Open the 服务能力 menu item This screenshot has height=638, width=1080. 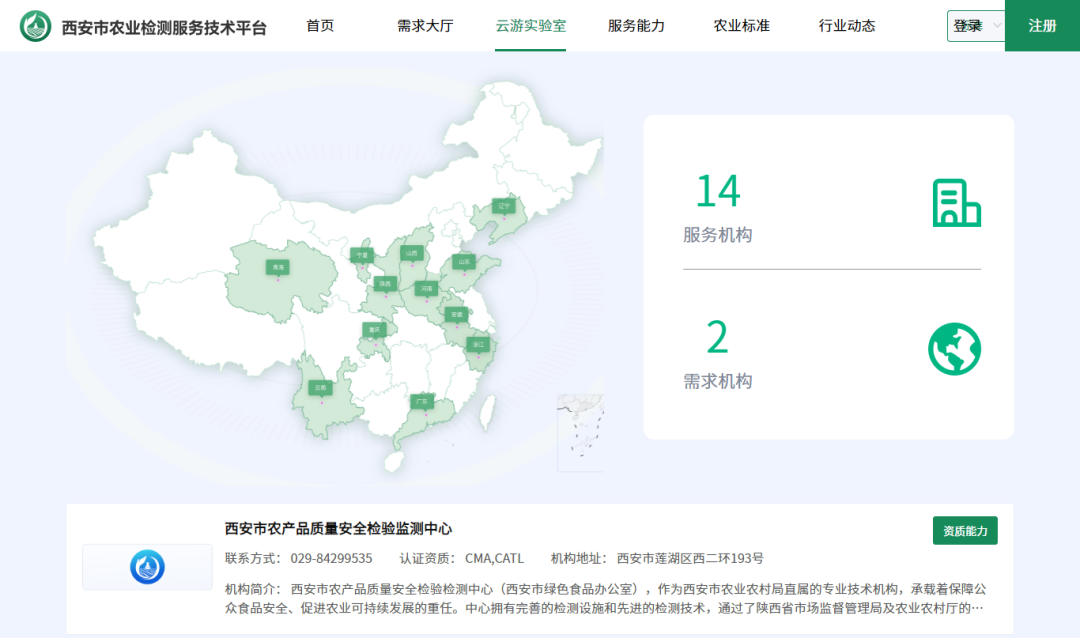click(636, 25)
